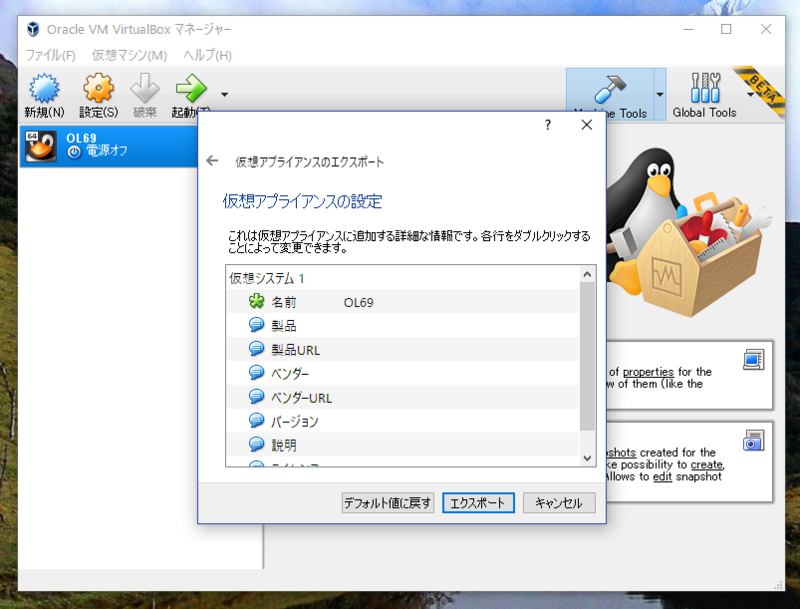Select the OL69 virtual machine entry
800x609 pixels.
[109, 145]
